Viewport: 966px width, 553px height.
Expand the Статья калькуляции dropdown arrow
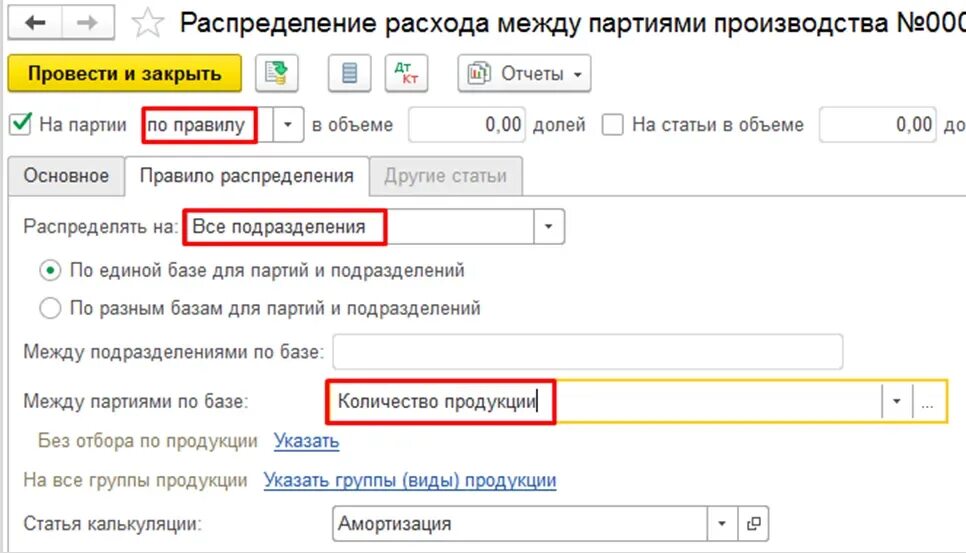pos(722,524)
